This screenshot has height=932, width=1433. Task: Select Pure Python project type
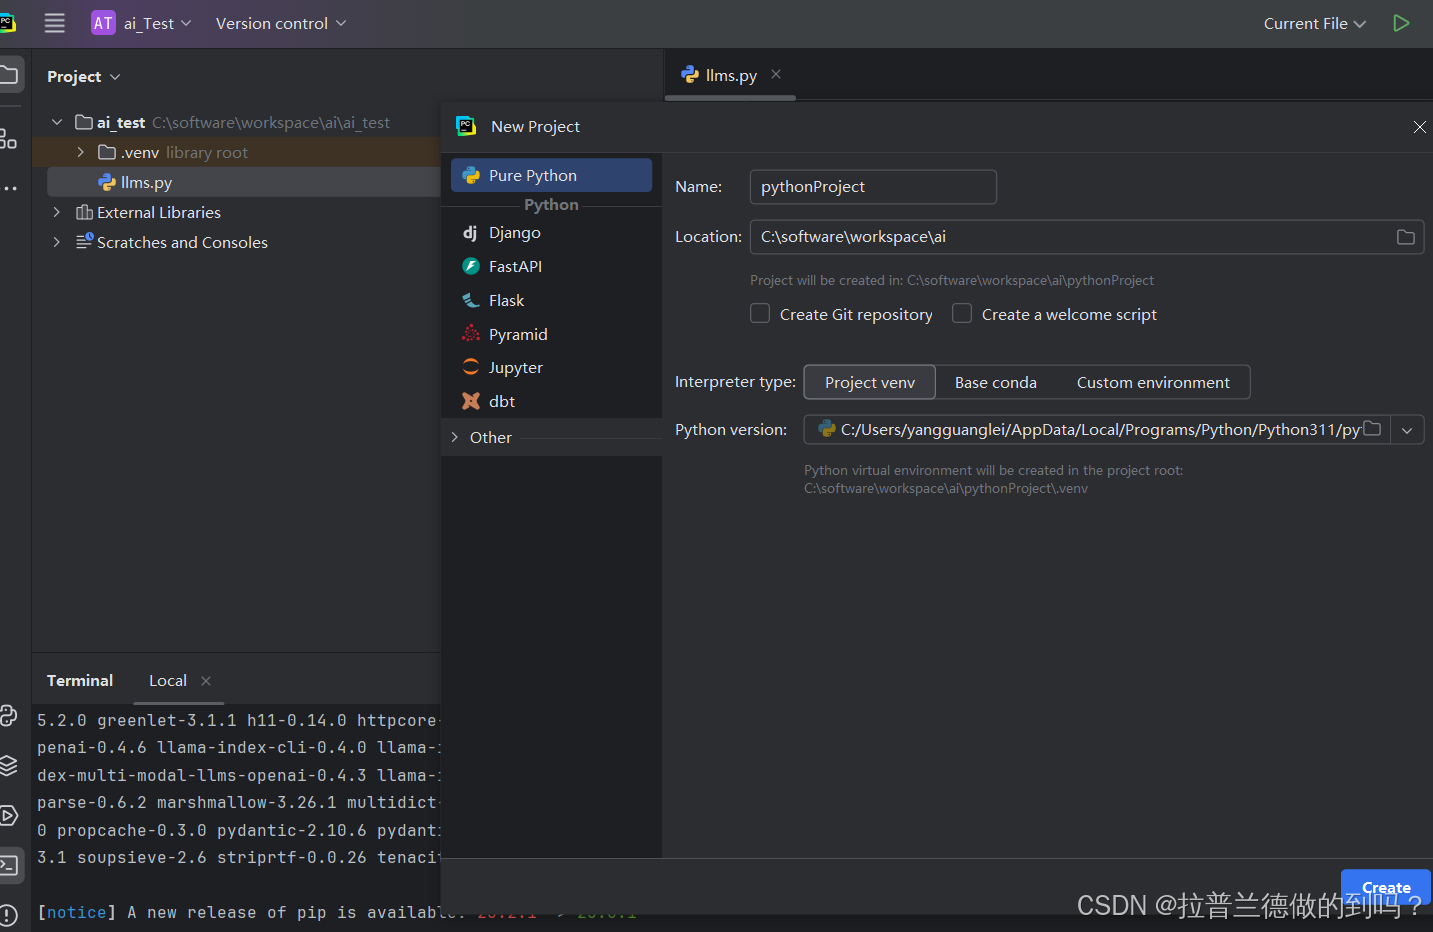click(551, 175)
